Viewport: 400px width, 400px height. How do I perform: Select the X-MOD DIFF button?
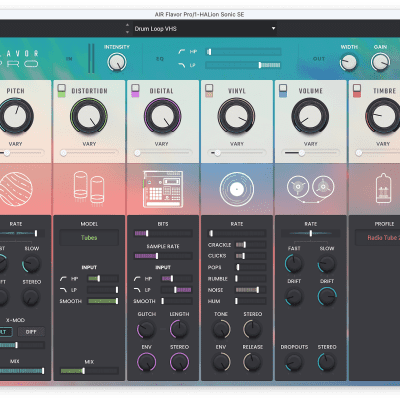pyautogui.click(x=31, y=332)
